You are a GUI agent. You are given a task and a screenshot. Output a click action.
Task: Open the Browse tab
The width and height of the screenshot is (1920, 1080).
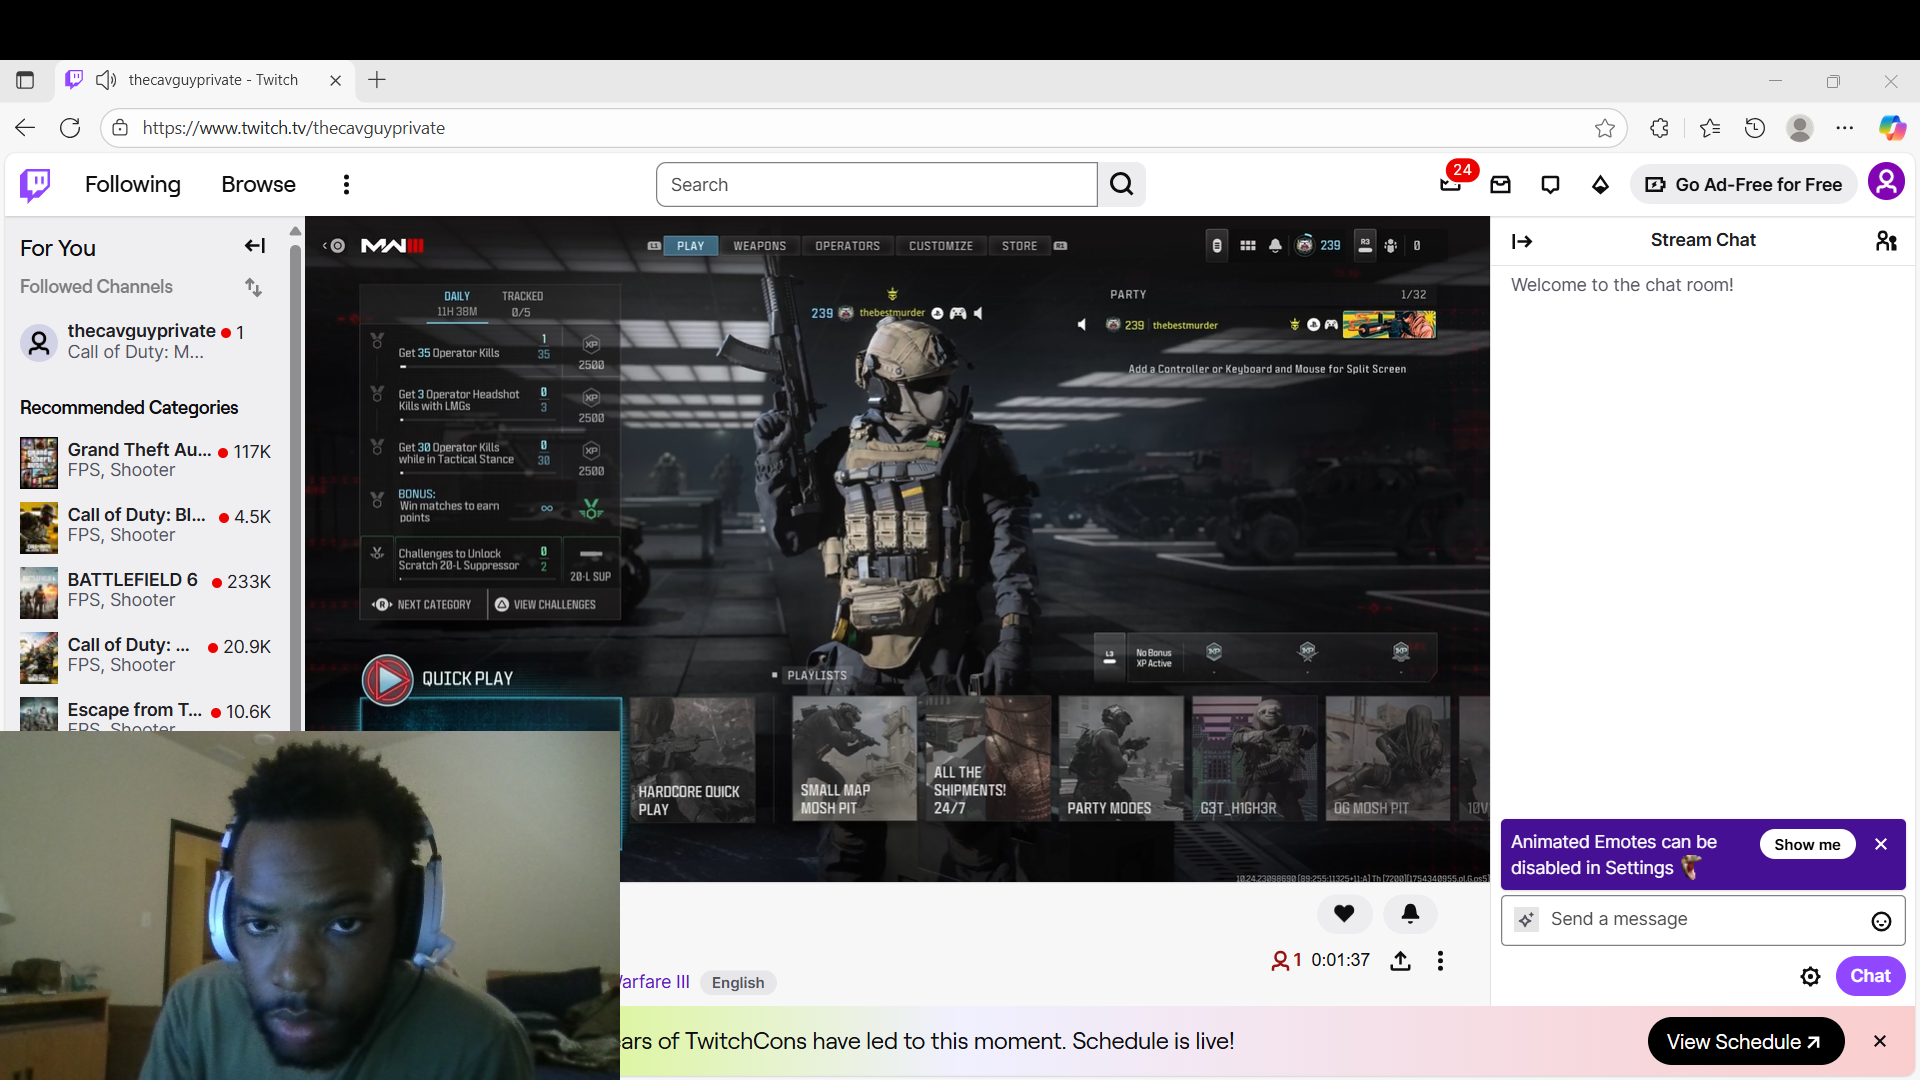point(258,184)
